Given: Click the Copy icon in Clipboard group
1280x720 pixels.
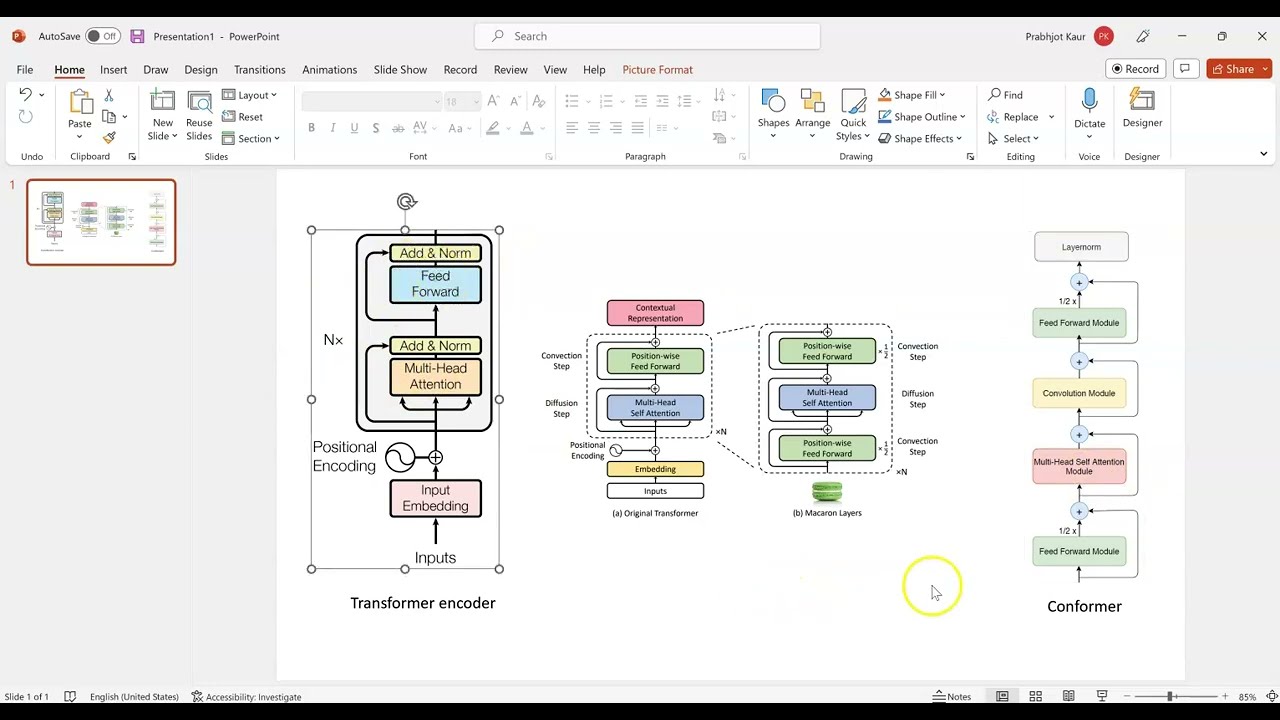Looking at the screenshot, I should pyautogui.click(x=109, y=117).
